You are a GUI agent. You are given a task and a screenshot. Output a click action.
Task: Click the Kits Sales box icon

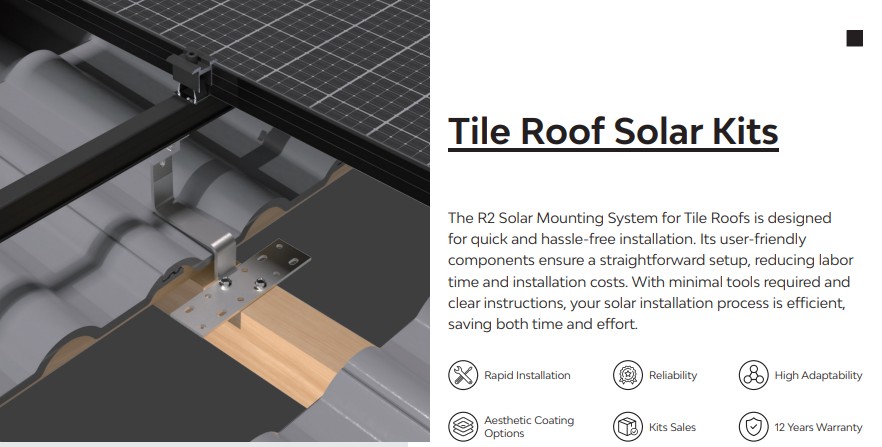pyautogui.click(x=628, y=427)
